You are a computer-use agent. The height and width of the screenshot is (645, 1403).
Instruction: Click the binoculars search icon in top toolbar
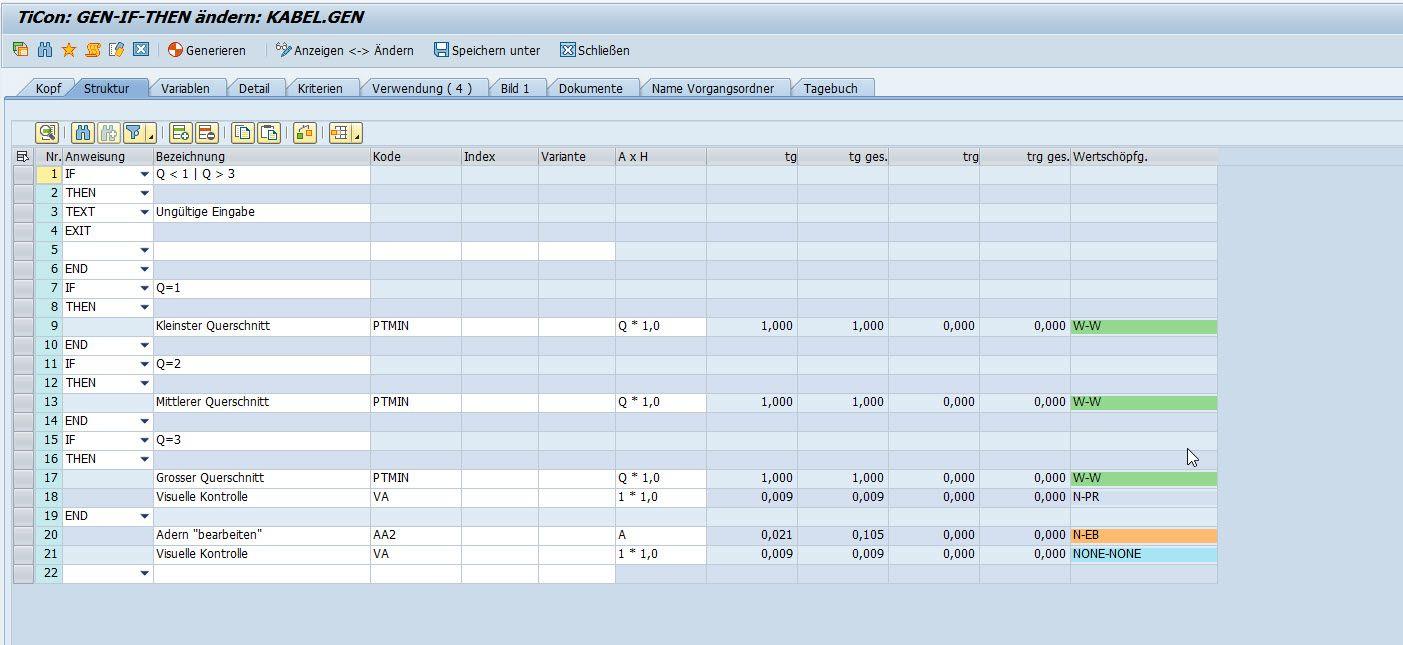coord(45,50)
